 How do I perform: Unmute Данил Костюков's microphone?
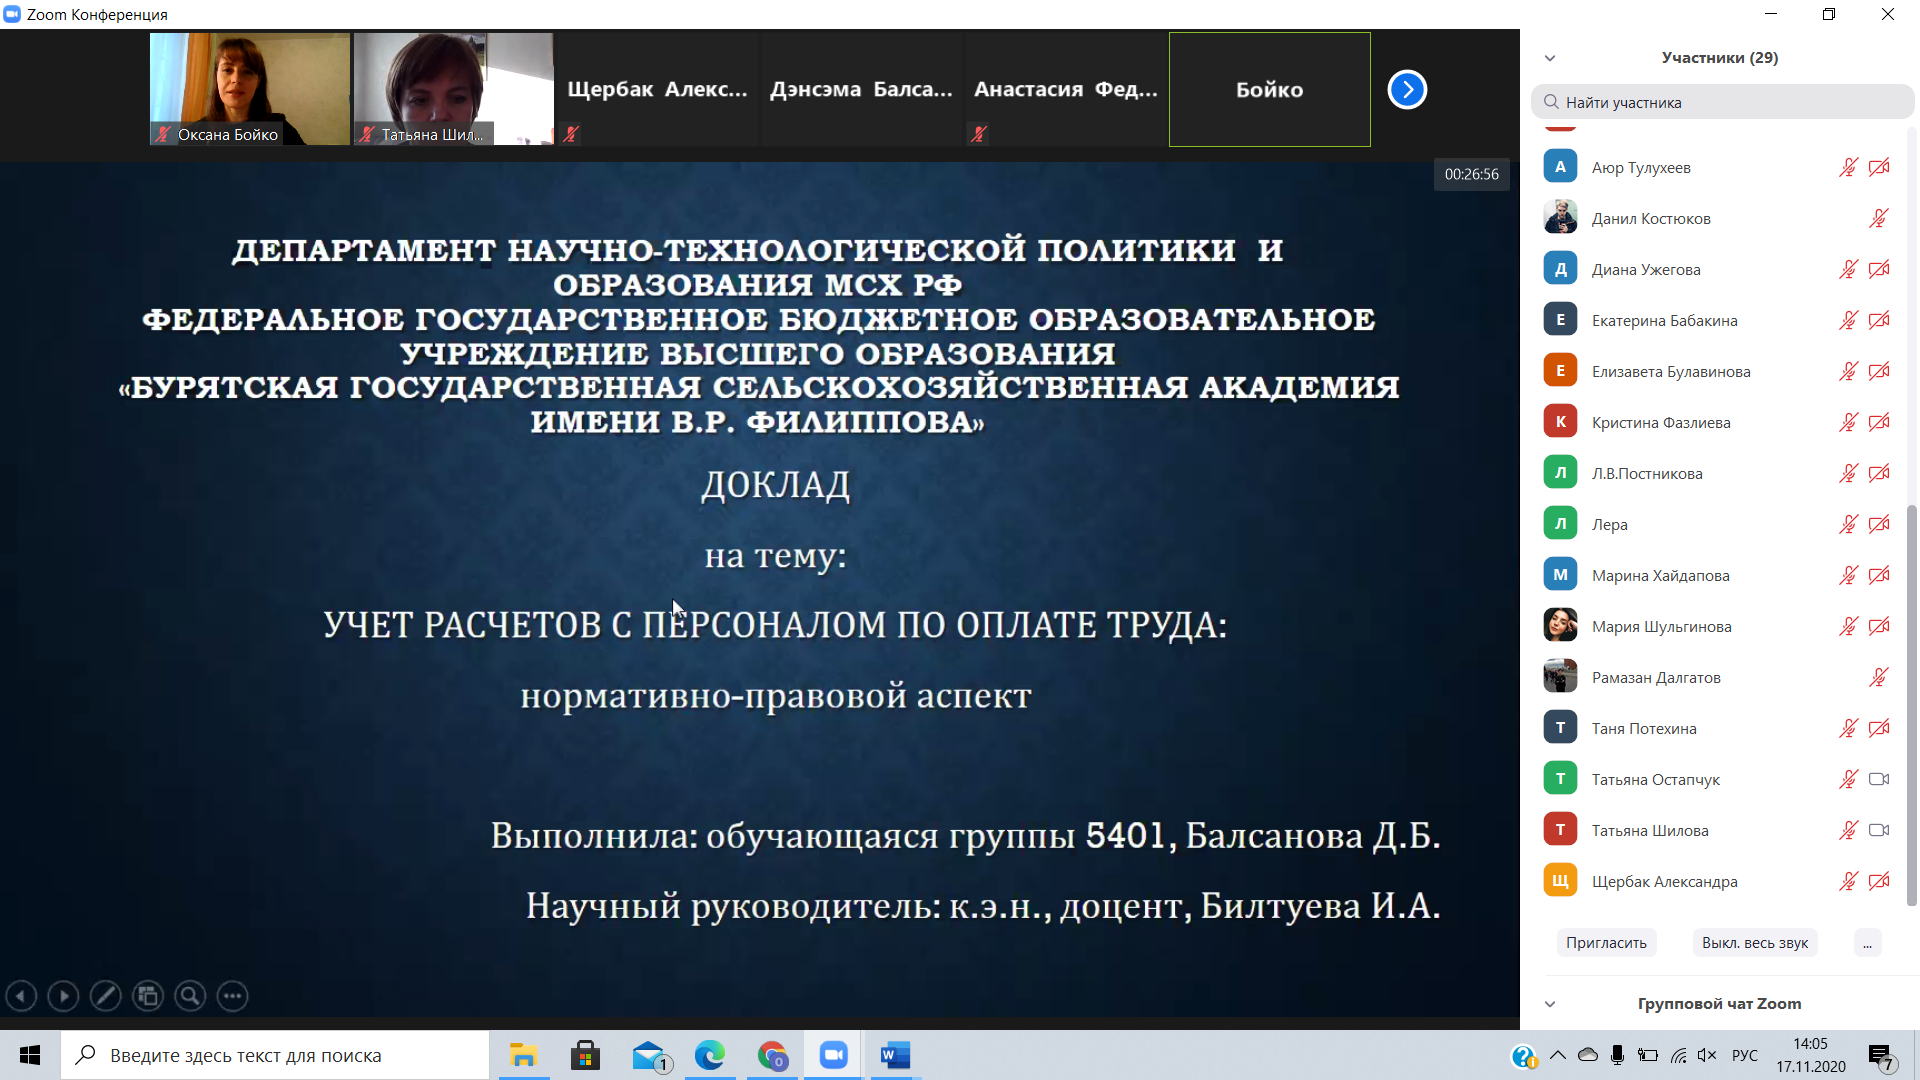click(x=1879, y=219)
